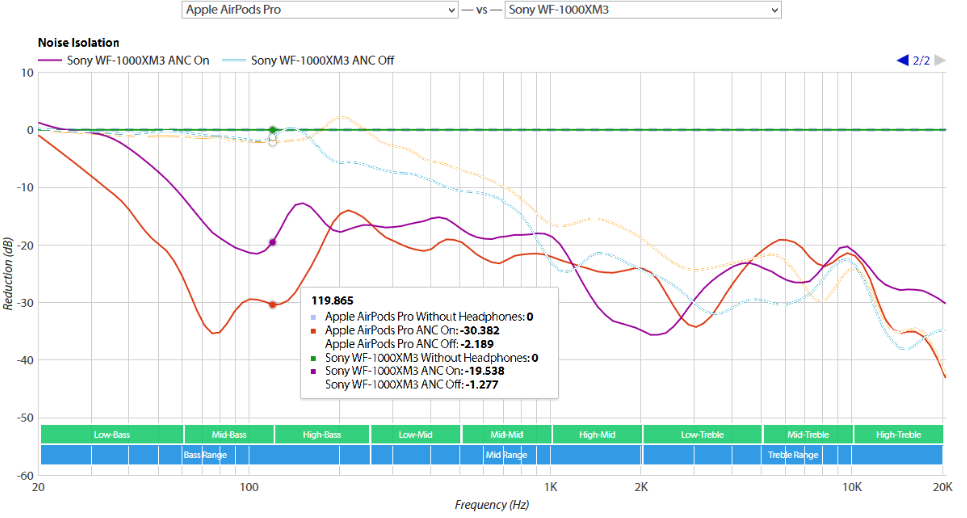This screenshot has width=967, height=518.
Task: Click the tooltip frequency value 119.865
Action: click(332, 301)
